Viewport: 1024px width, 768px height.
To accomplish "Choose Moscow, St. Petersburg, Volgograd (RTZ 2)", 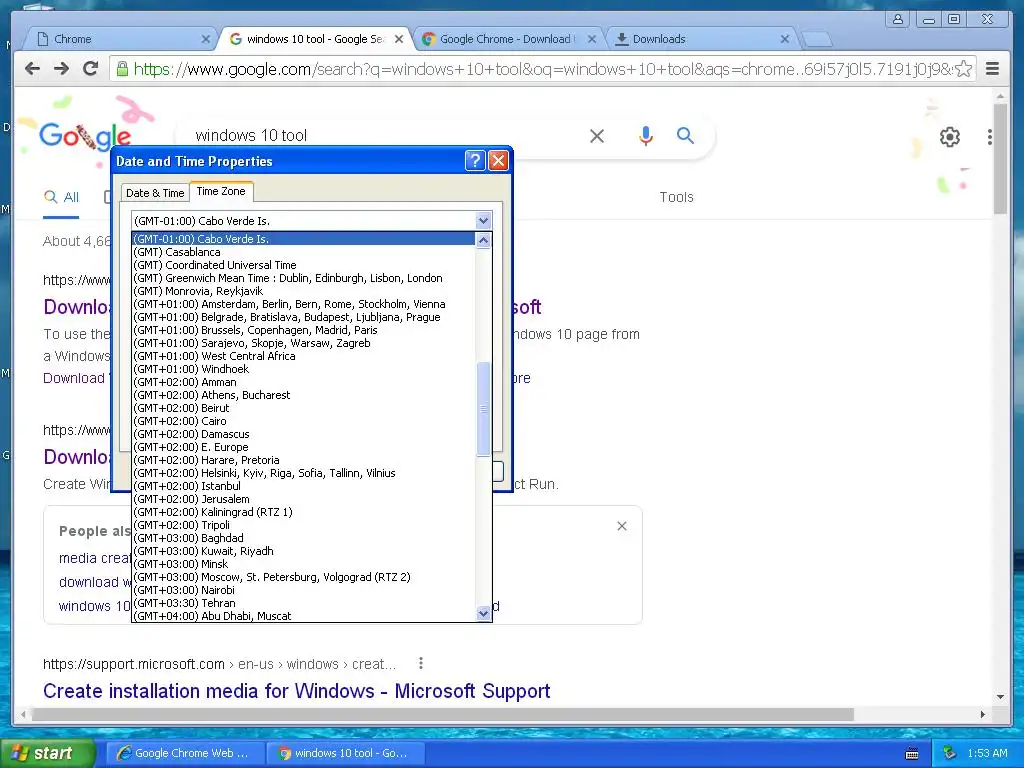I will 303,577.
